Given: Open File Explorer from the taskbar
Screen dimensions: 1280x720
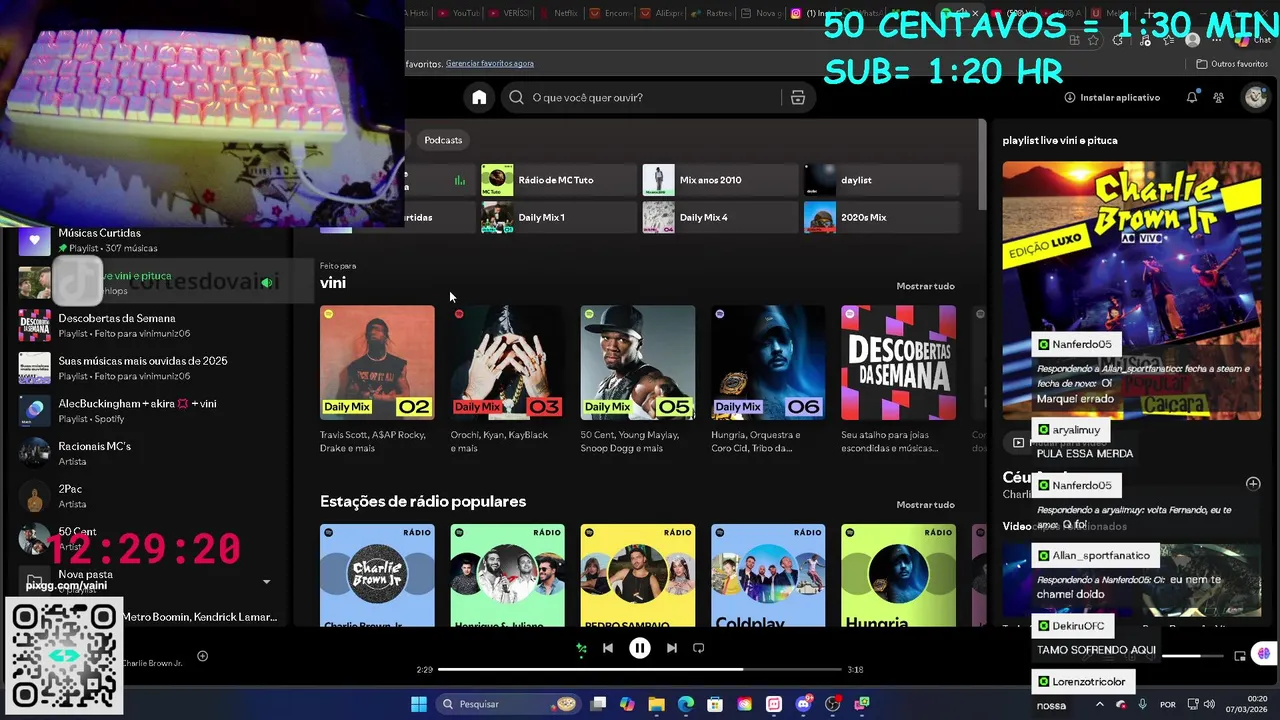Looking at the screenshot, I should coord(656,704).
